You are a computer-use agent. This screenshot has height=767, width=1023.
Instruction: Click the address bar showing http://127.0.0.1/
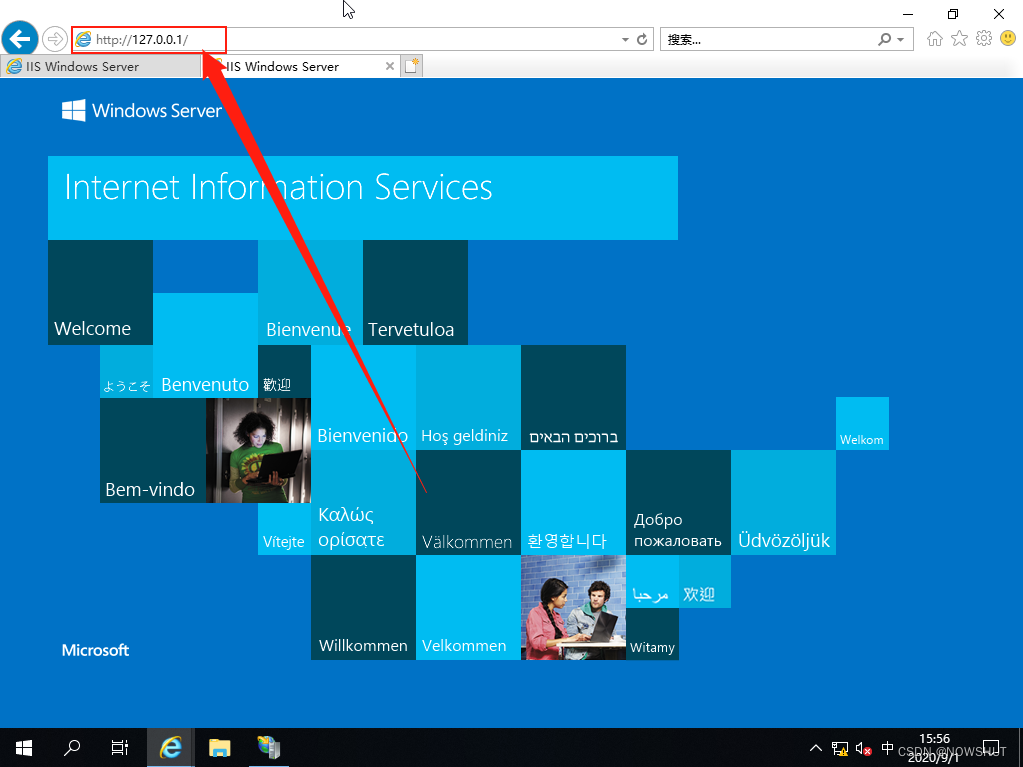click(x=350, y=40)
